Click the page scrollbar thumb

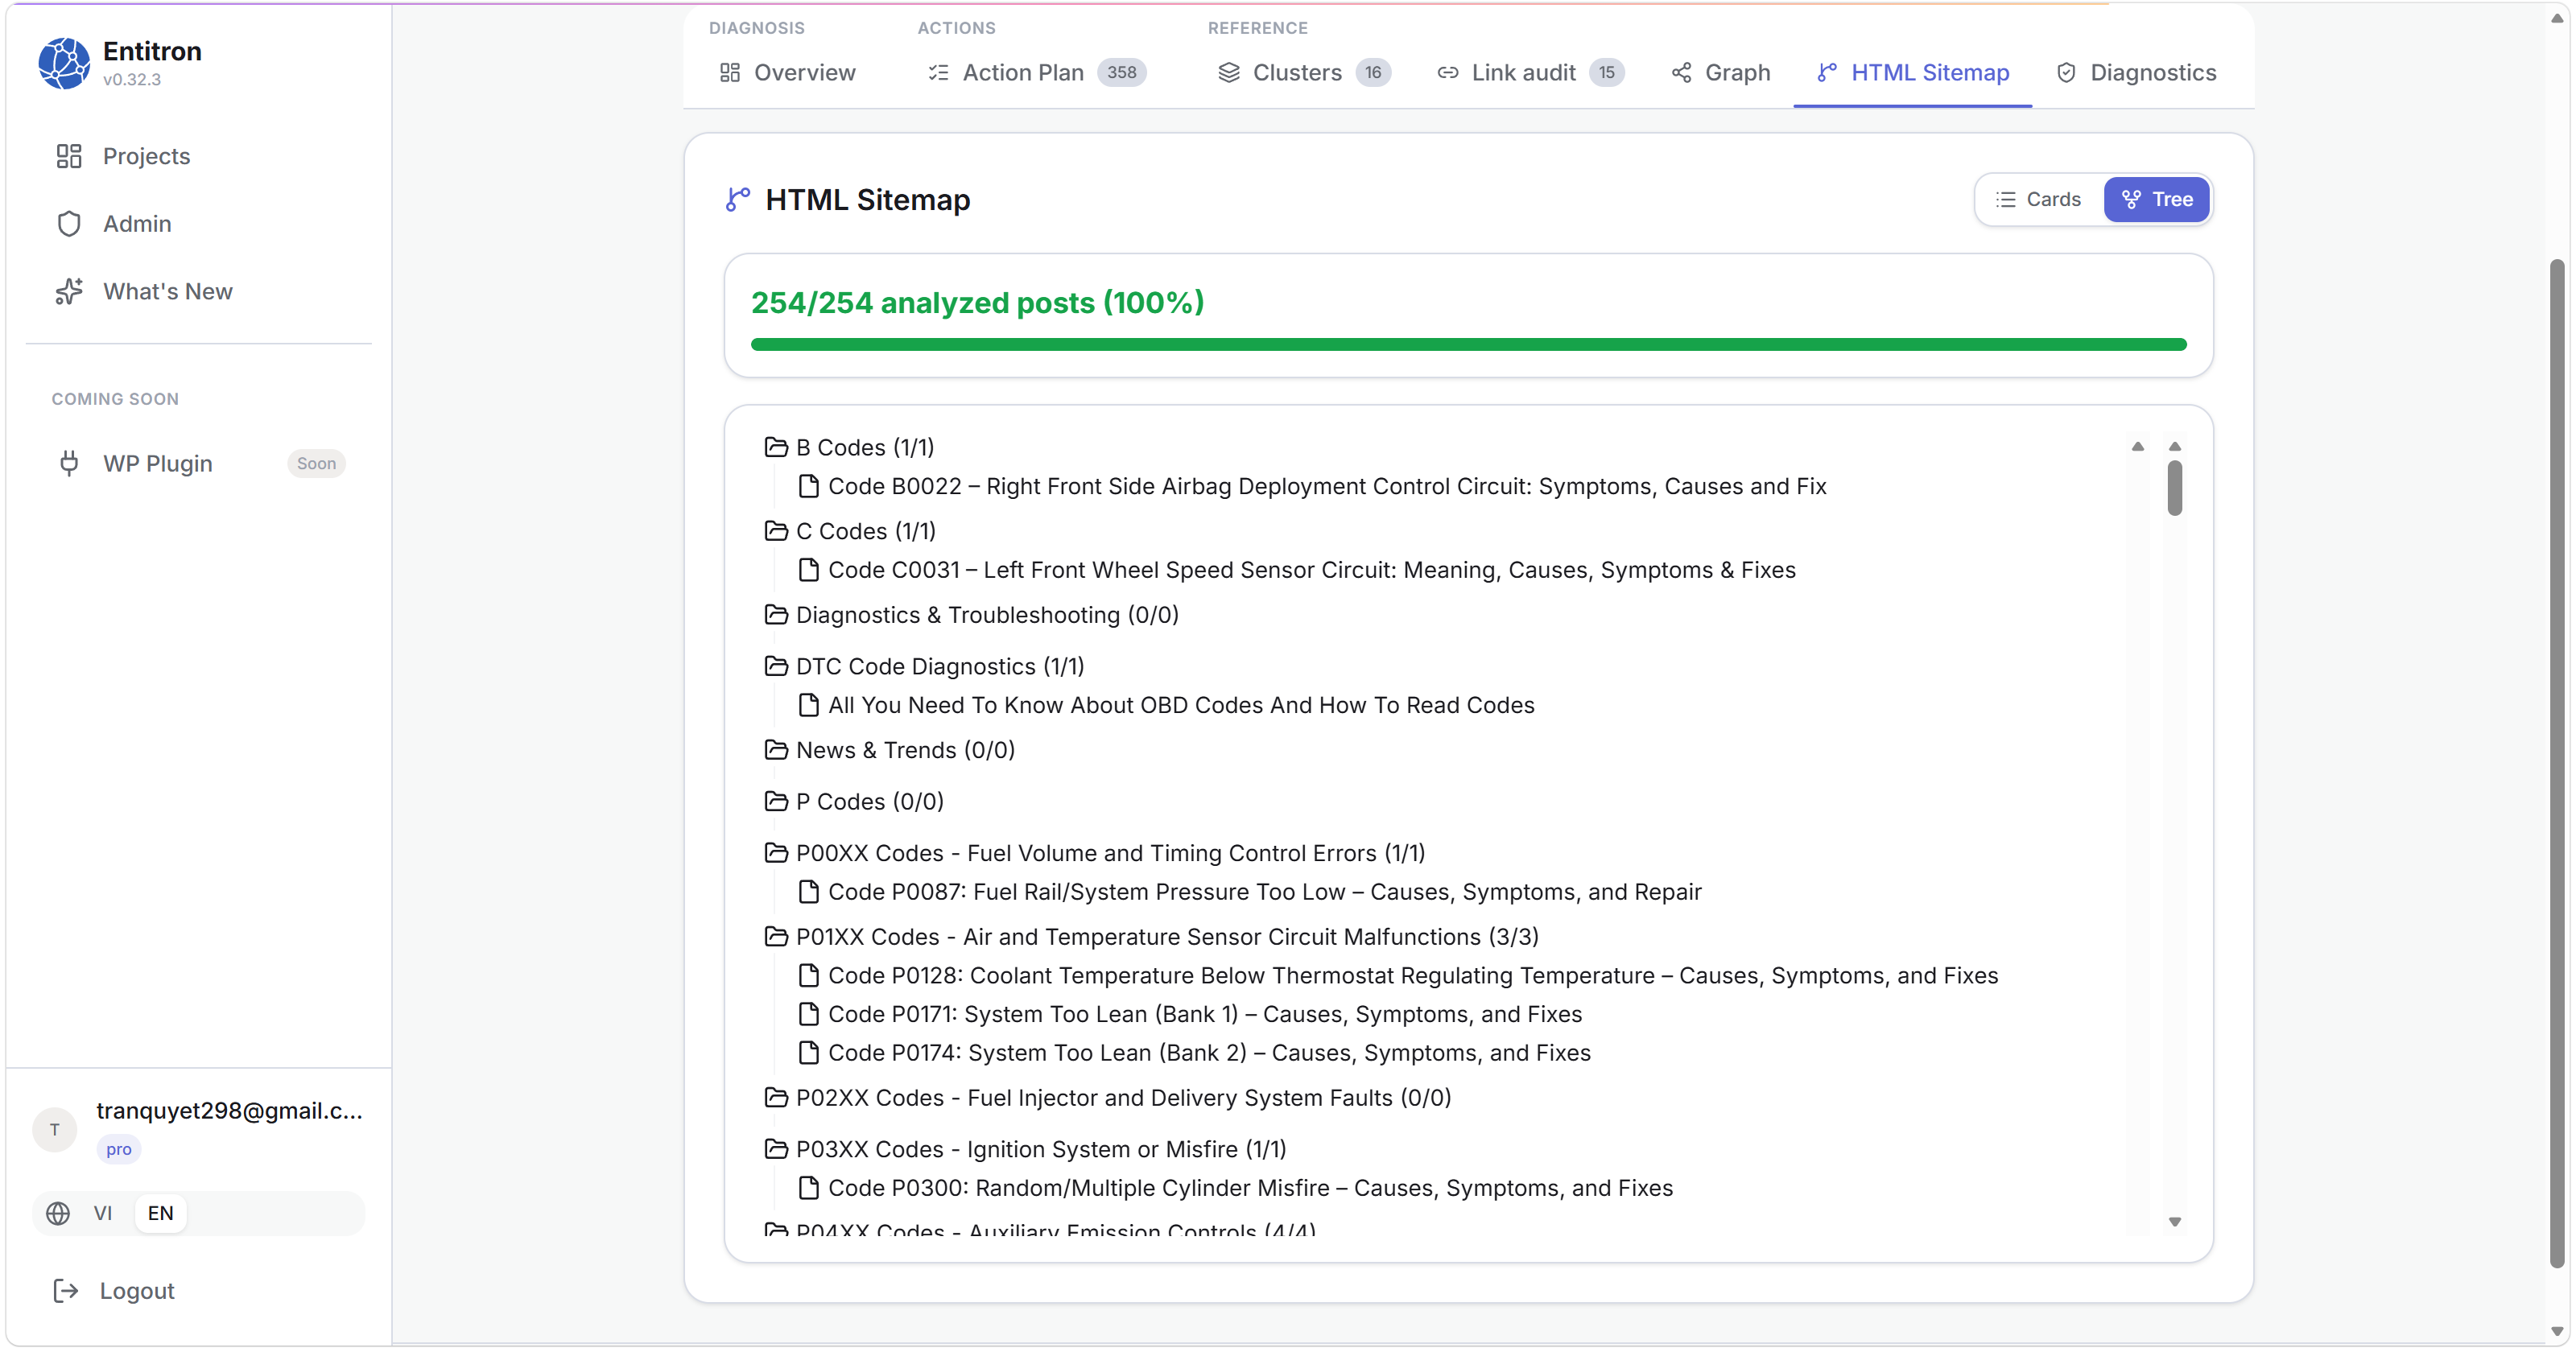pyautogui.click(x=2557, y=763)
